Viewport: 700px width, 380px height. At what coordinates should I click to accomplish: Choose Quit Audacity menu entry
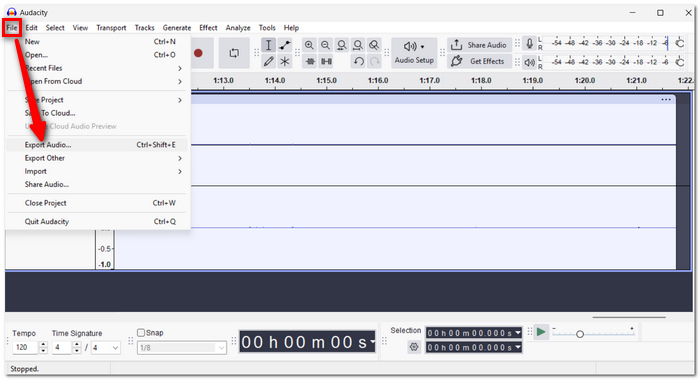tap(97, 221)
